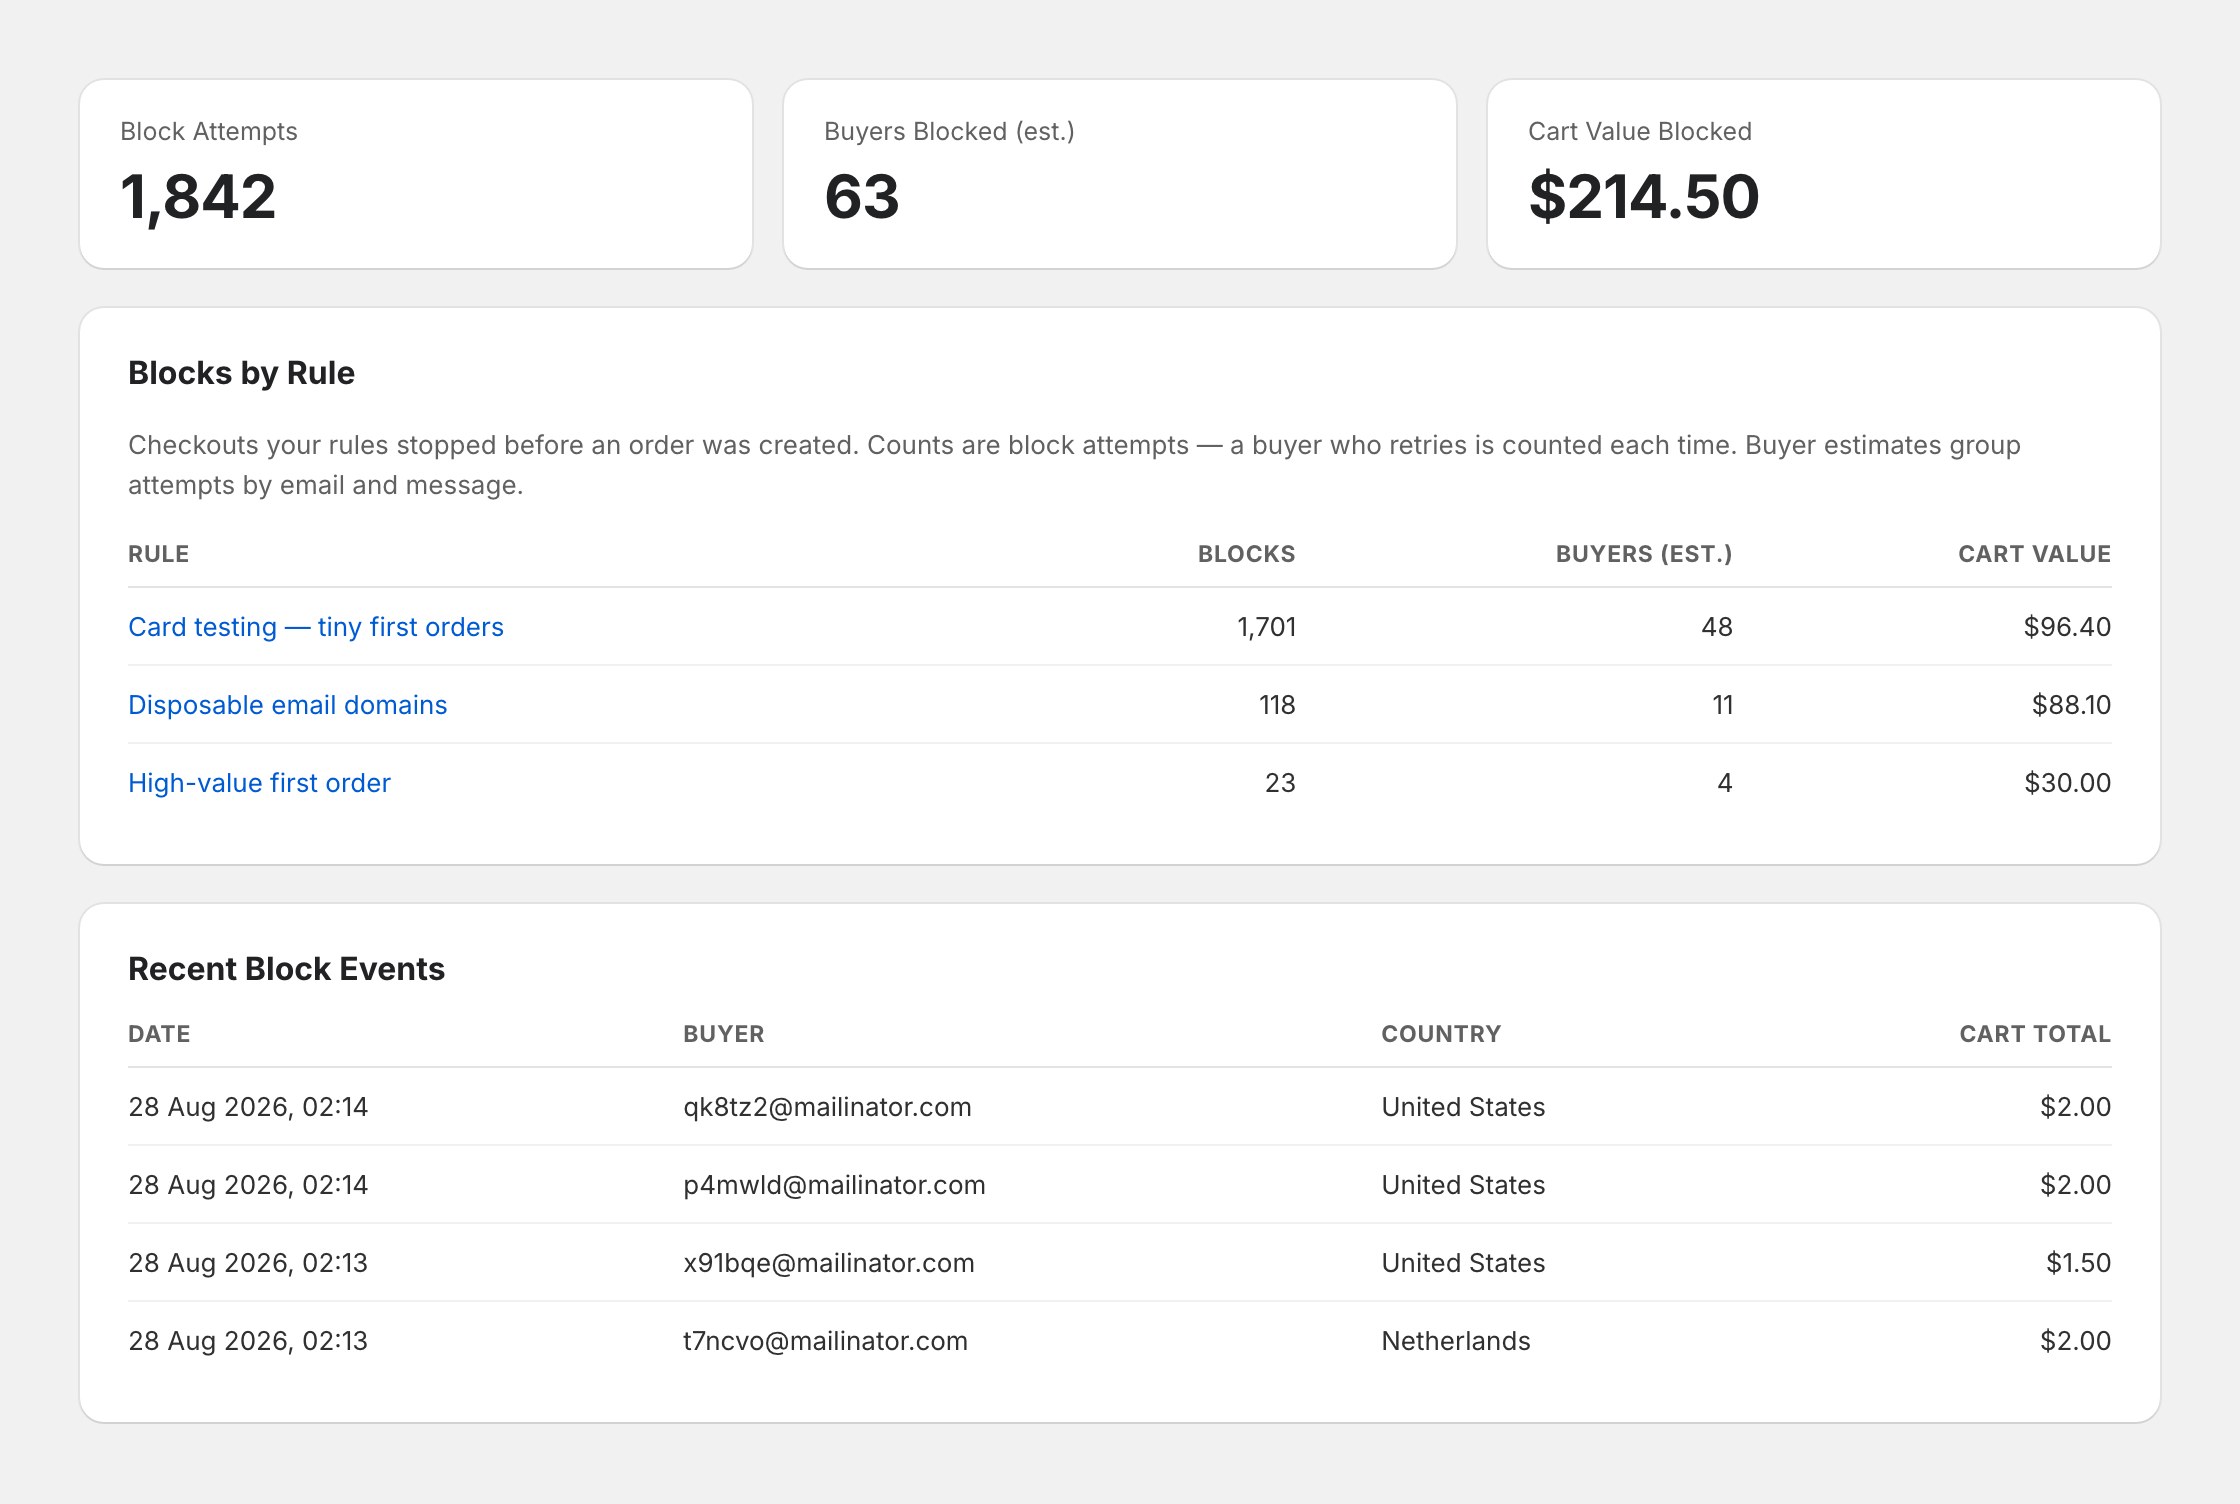
Task: Click the BLOCKS column header
Action: coord(1246,554)
